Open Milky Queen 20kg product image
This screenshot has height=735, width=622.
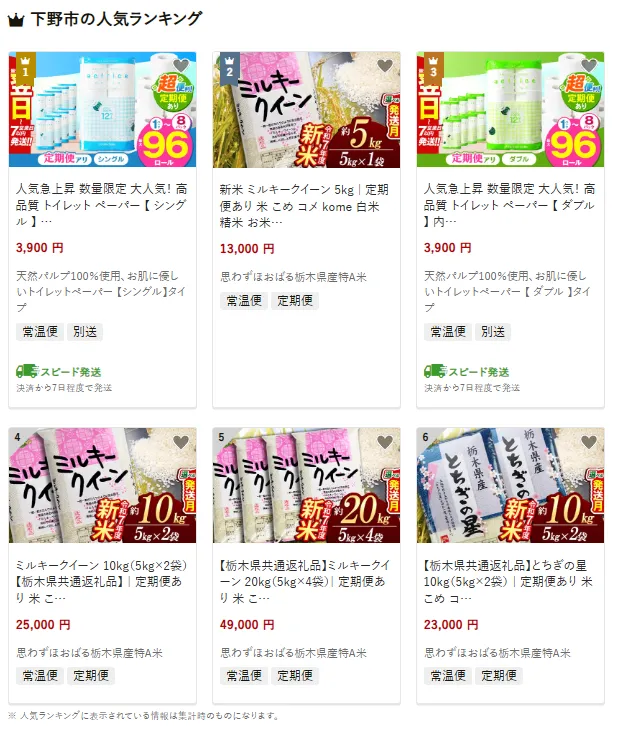(x=307, y=485)
